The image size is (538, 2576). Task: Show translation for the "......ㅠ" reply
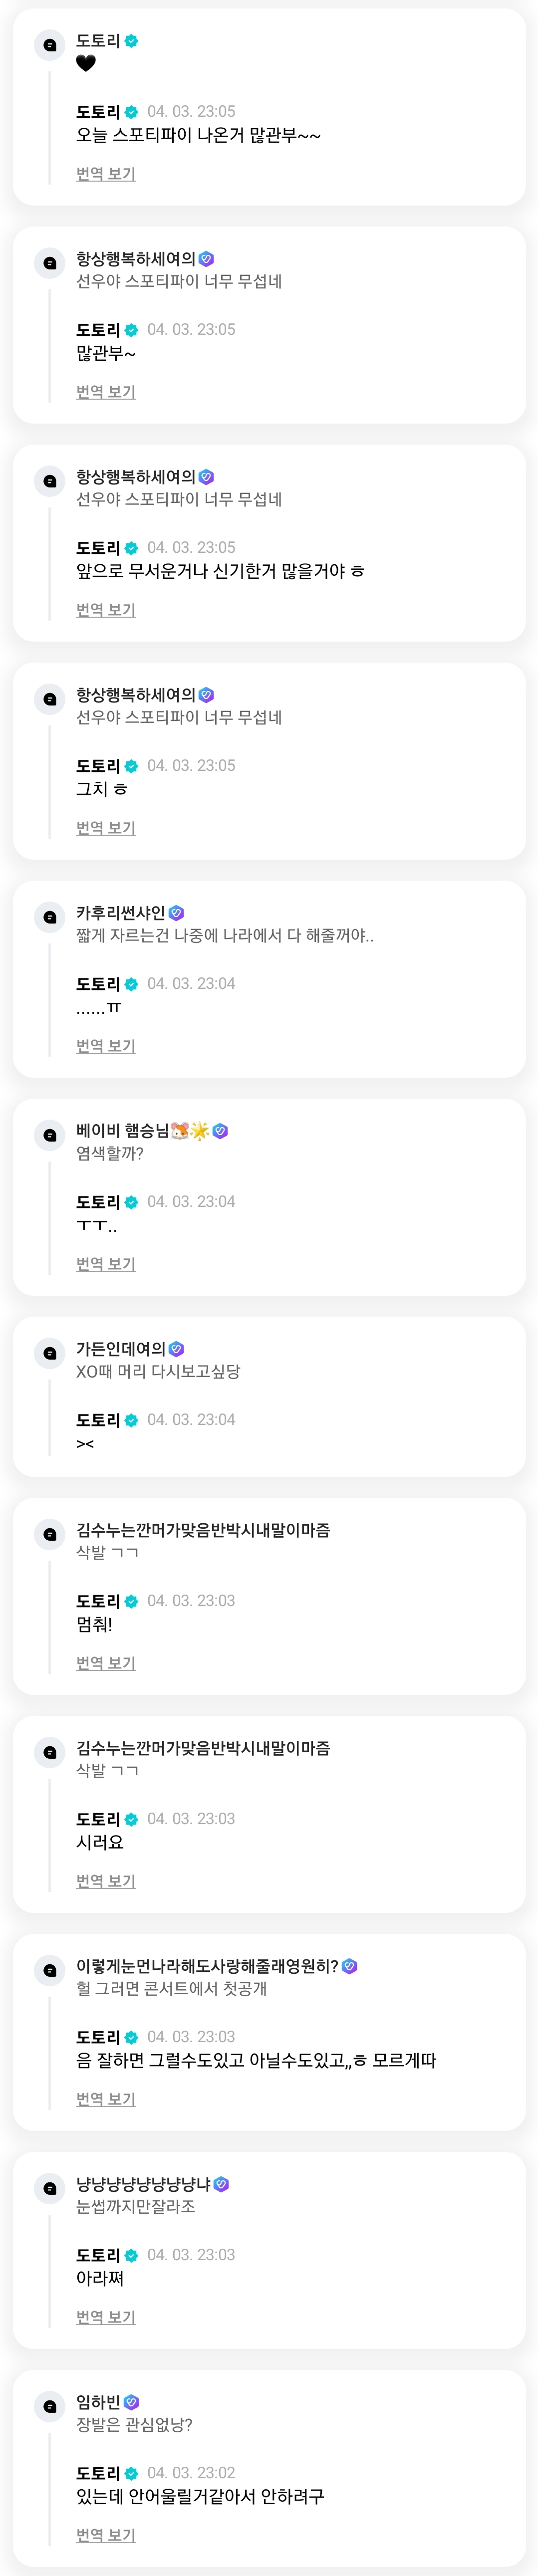[x=105, y=1045]
